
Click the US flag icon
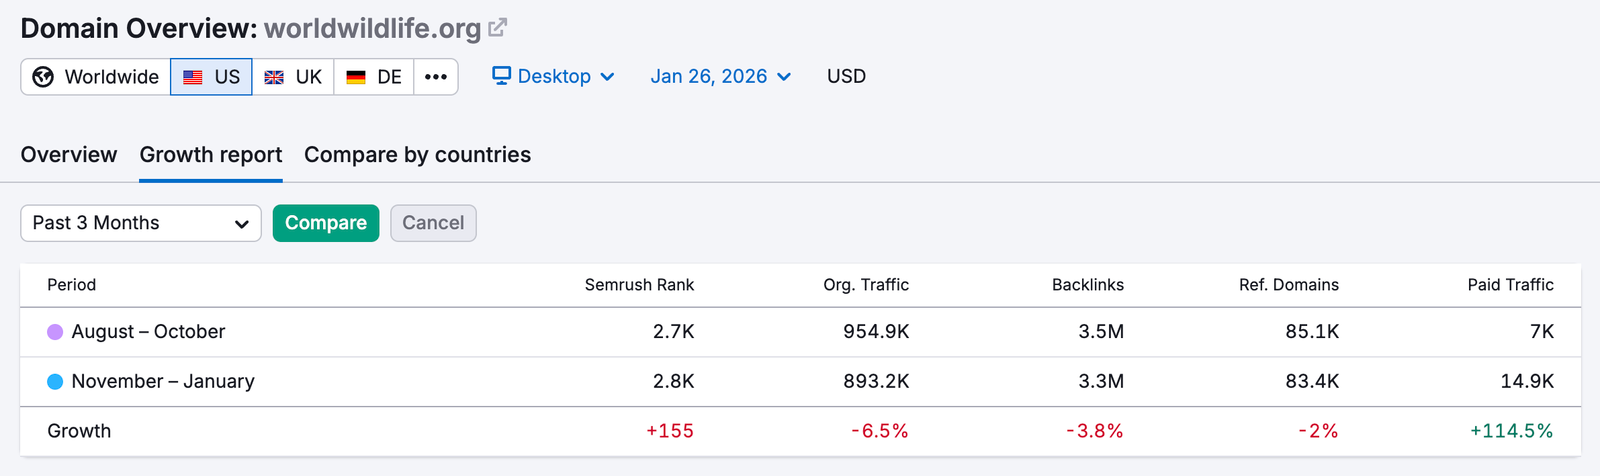point(193,77)
